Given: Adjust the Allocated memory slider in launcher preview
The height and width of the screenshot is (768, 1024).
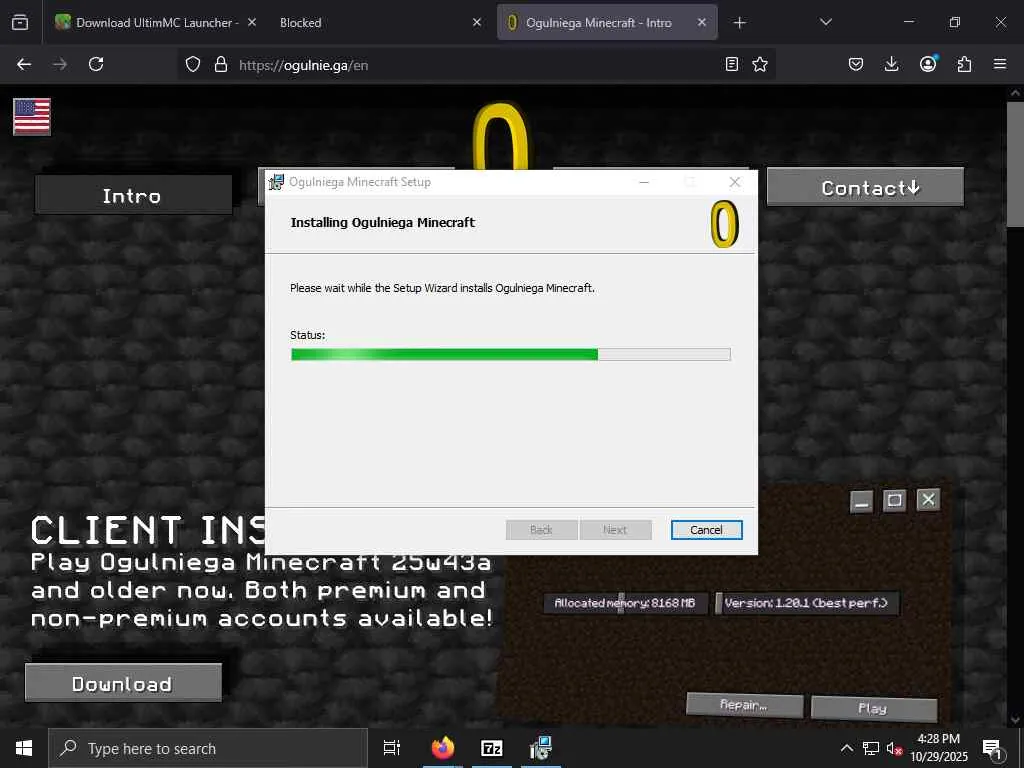Looking at the screenshot, I should (625, 602).
